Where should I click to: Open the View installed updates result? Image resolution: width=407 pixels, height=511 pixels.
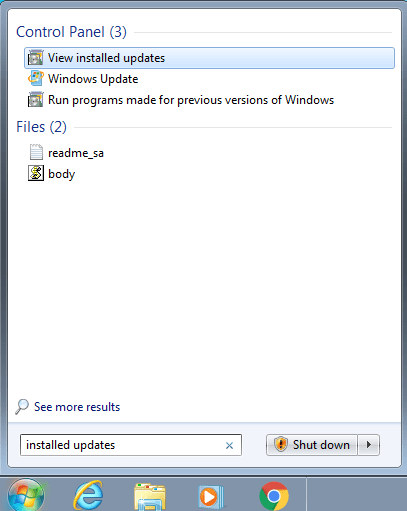pos(209,58)
